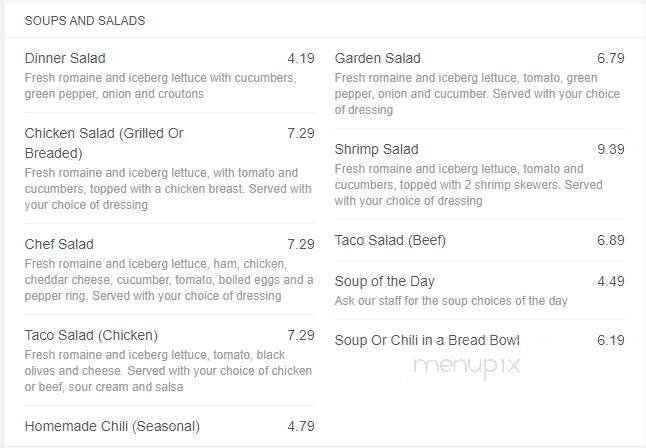Click Soup of the Day
Screen dimensions: 646x448
coord(385,281)
